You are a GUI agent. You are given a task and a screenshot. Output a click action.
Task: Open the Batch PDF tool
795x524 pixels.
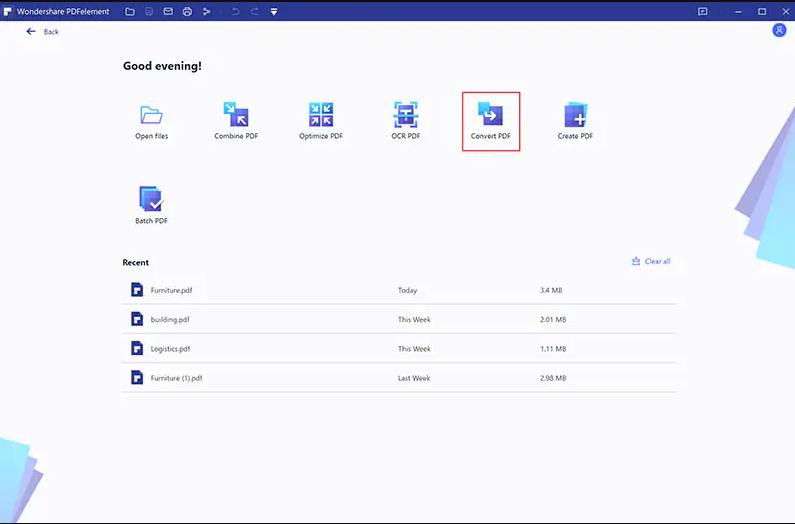tap(151, 205)
